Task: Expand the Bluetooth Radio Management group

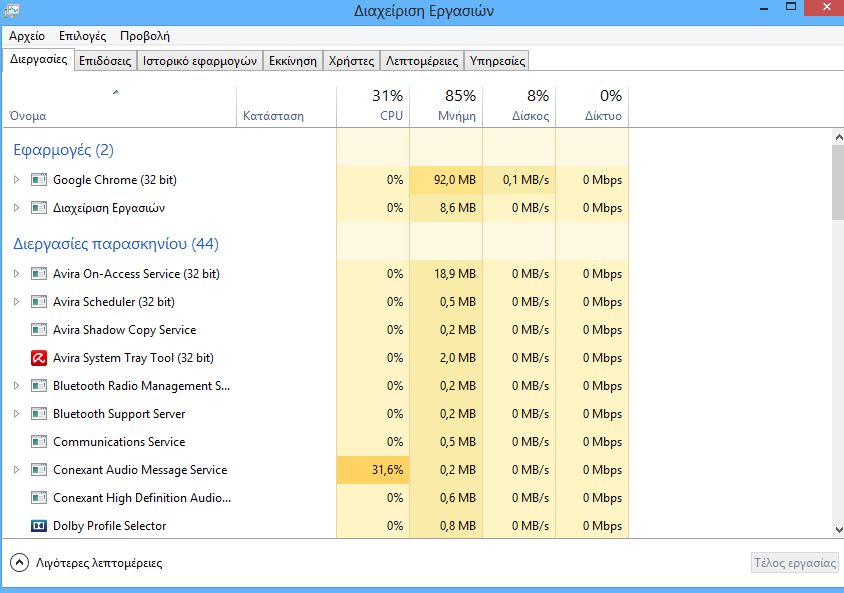Action: [x=17, y=386]
